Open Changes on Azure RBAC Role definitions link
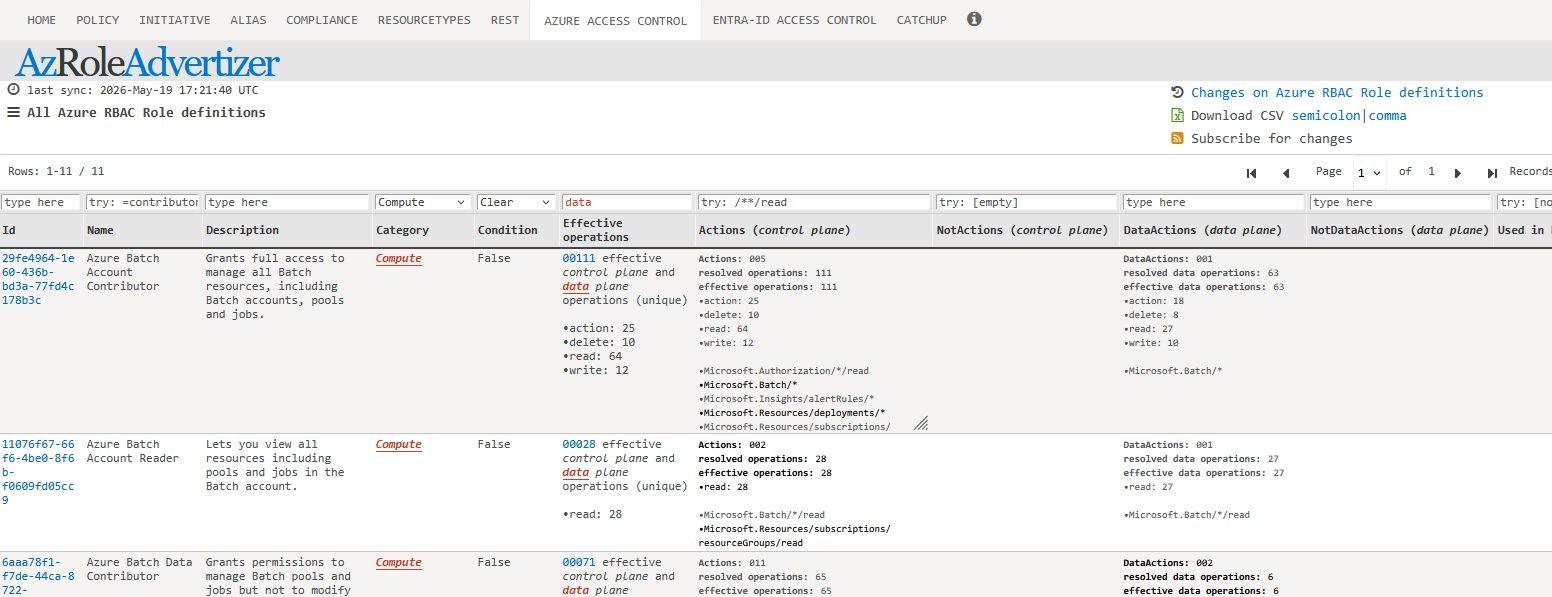Image resolution: width=1552 pixels, height=597 pixels. point(1337,92)
